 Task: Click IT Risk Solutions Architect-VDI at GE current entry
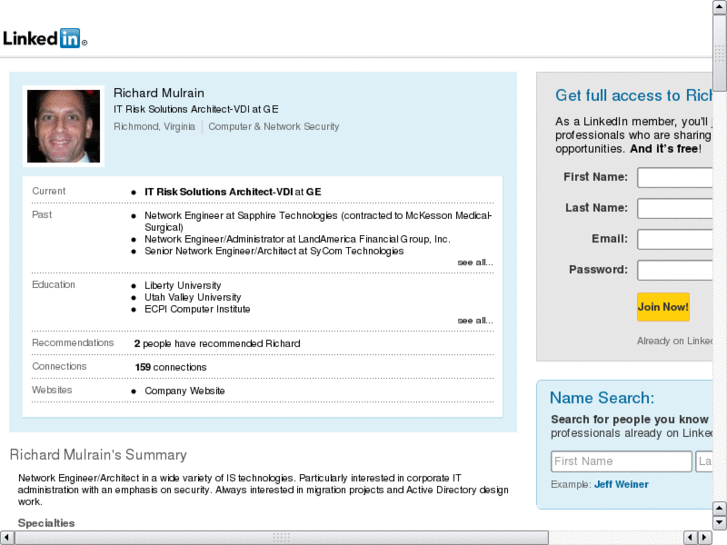[x=233, y=192]
